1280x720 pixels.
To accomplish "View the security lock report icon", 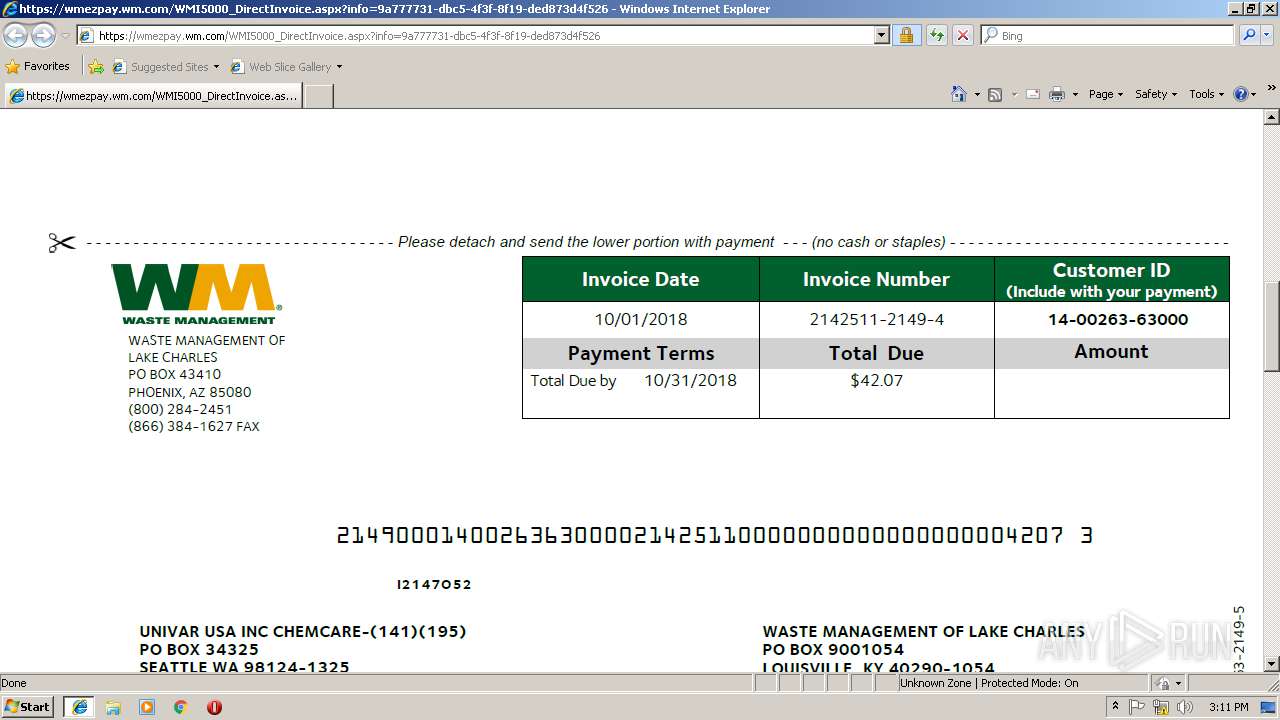I will coord(906,35).
